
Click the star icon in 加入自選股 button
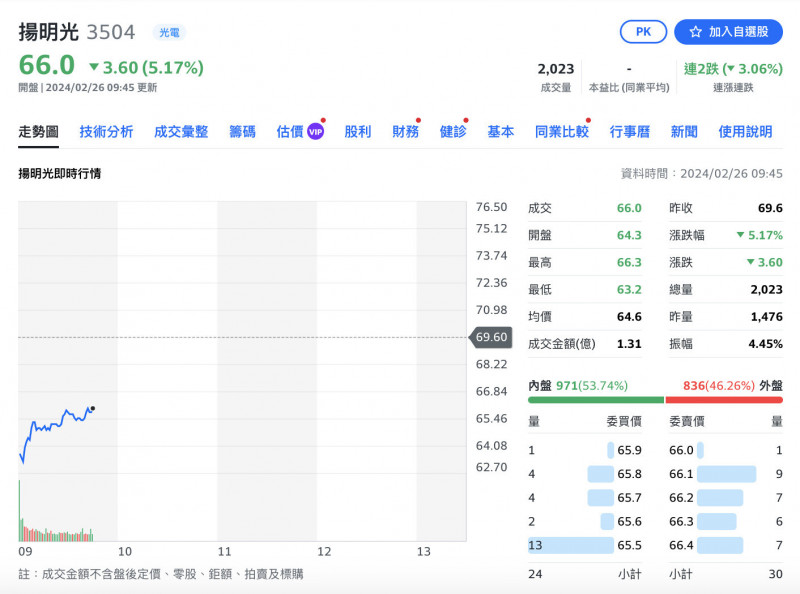click(x=695, y=32)
